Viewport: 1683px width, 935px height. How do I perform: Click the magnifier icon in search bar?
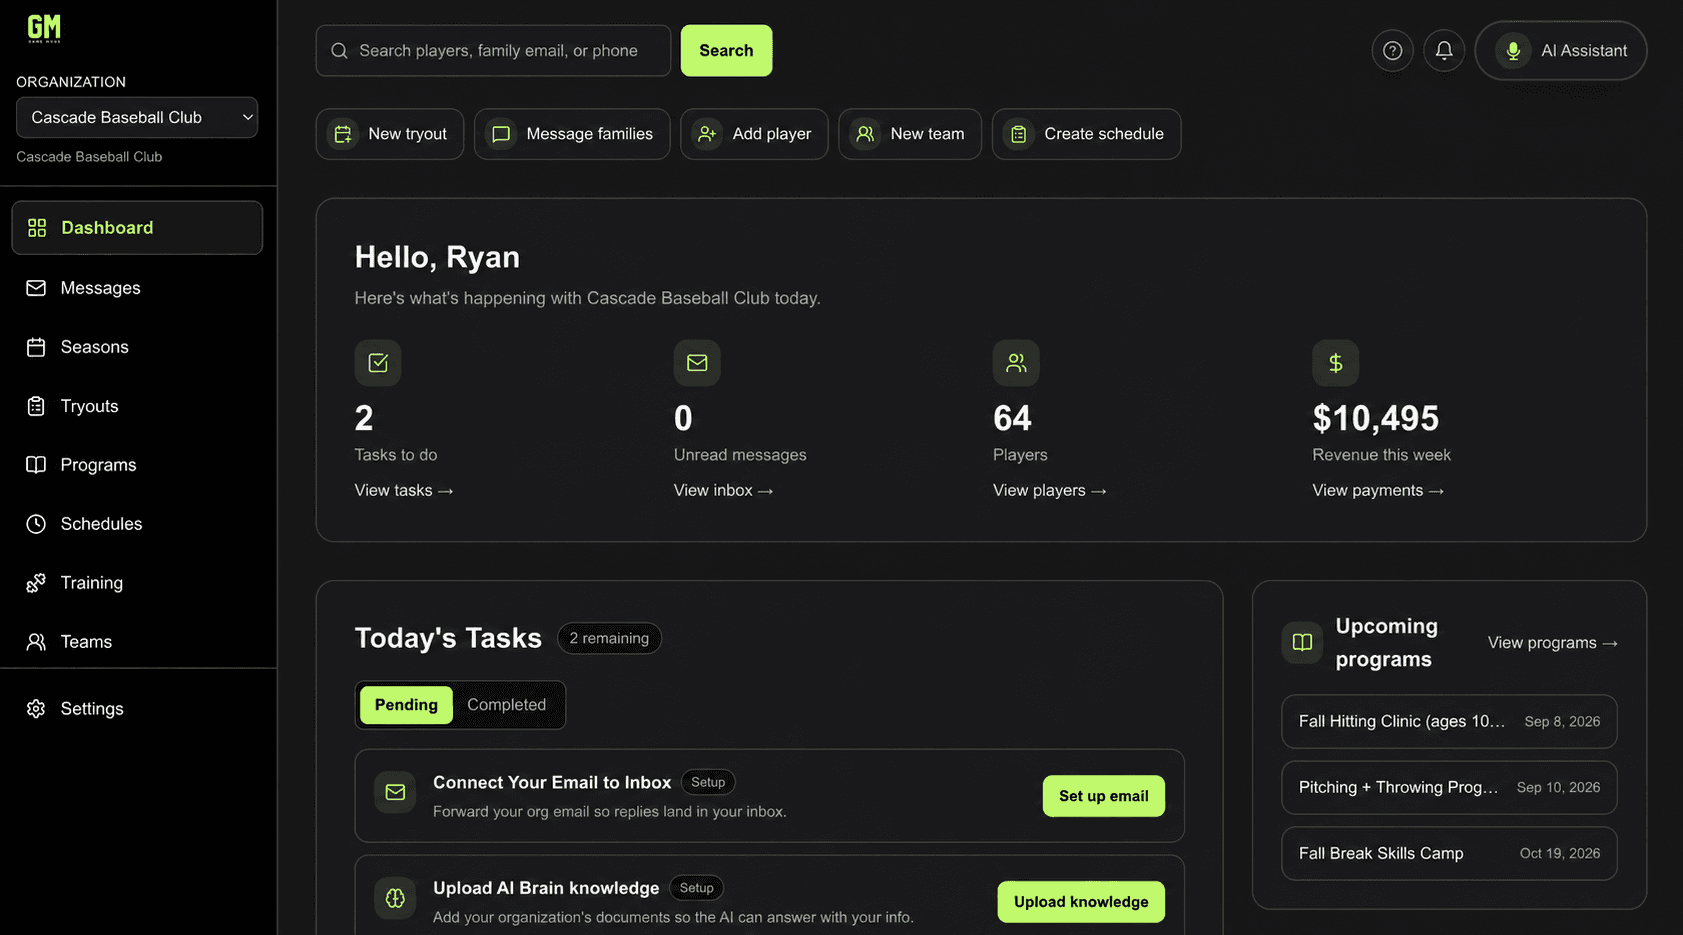pos(340,51)
